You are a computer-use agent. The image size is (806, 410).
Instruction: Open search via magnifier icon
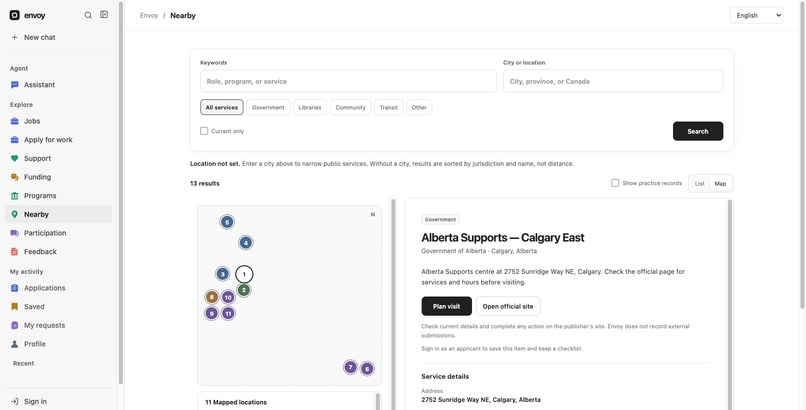pyautogui.click(x=88, y=15)
